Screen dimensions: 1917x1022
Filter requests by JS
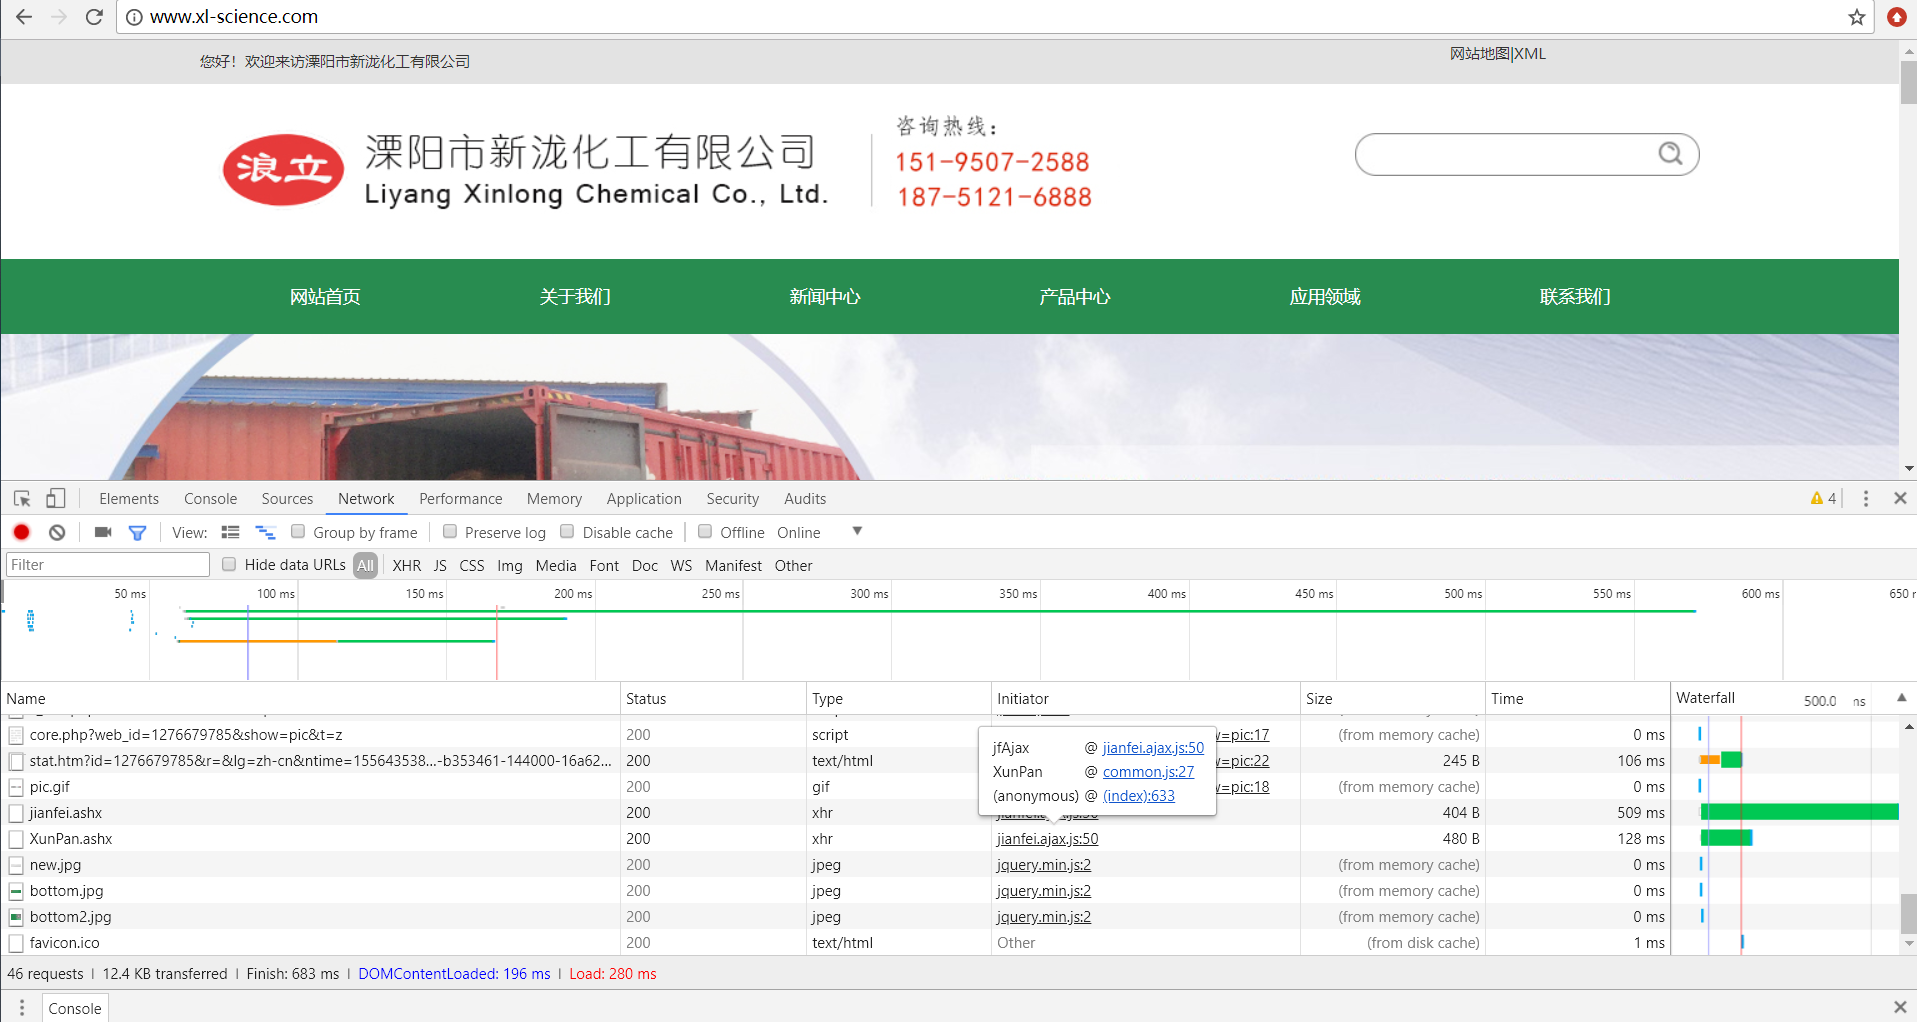click(x=440, y=565)
